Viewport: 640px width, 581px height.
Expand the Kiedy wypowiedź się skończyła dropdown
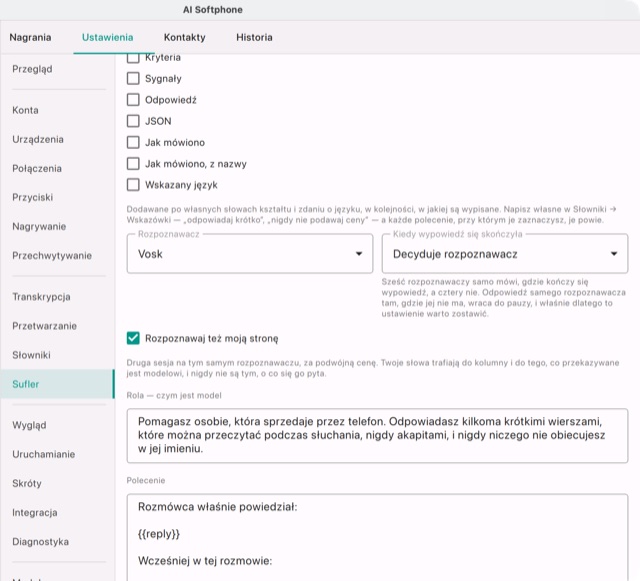click(504, 254)
